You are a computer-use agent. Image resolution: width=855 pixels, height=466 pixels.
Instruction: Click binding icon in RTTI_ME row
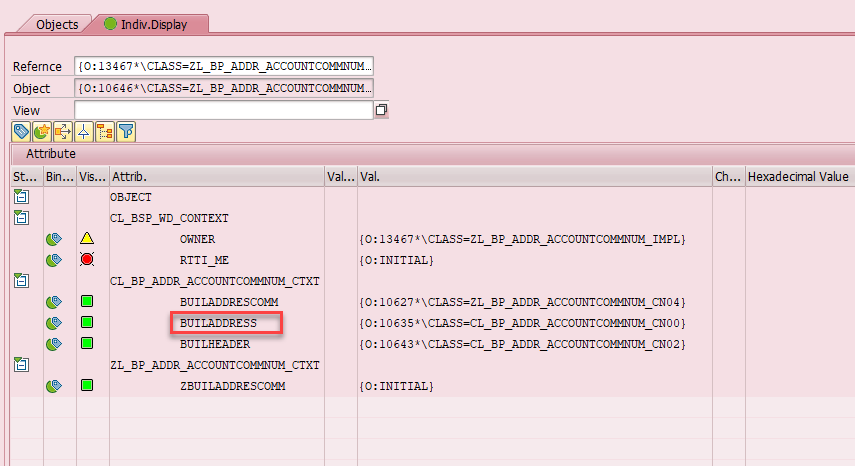pos(53,260)
